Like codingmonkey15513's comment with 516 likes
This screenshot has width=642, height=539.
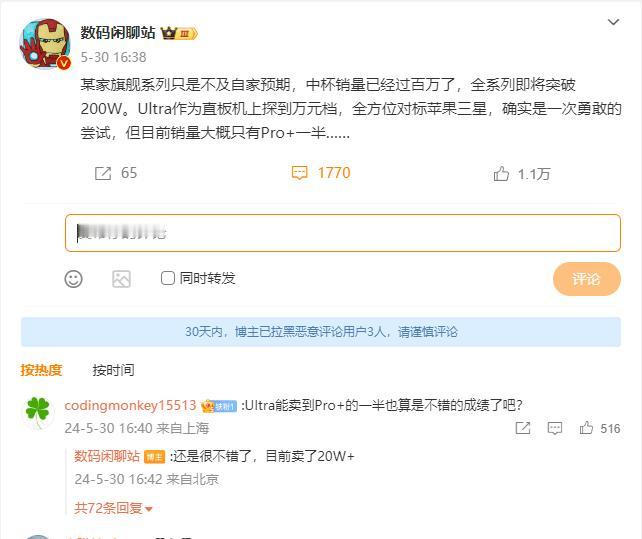(x=586, y=428)
